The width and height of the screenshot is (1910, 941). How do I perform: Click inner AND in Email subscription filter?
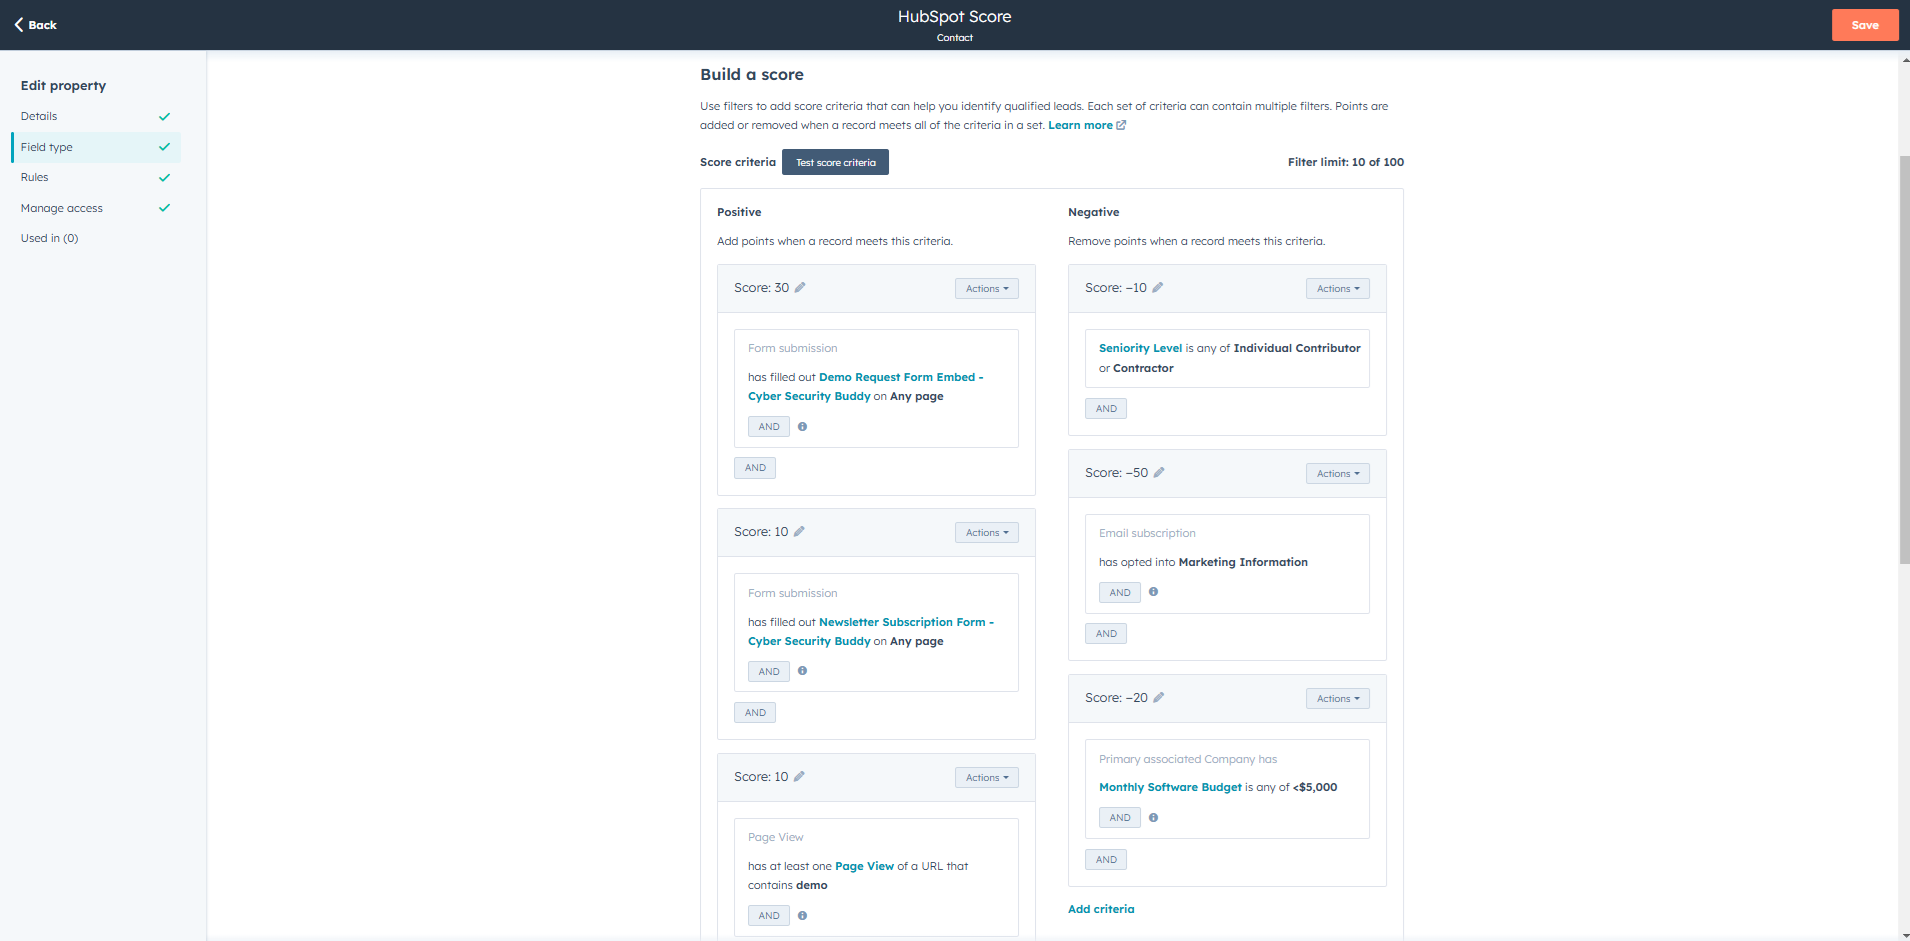click(x=1120, y=593)
